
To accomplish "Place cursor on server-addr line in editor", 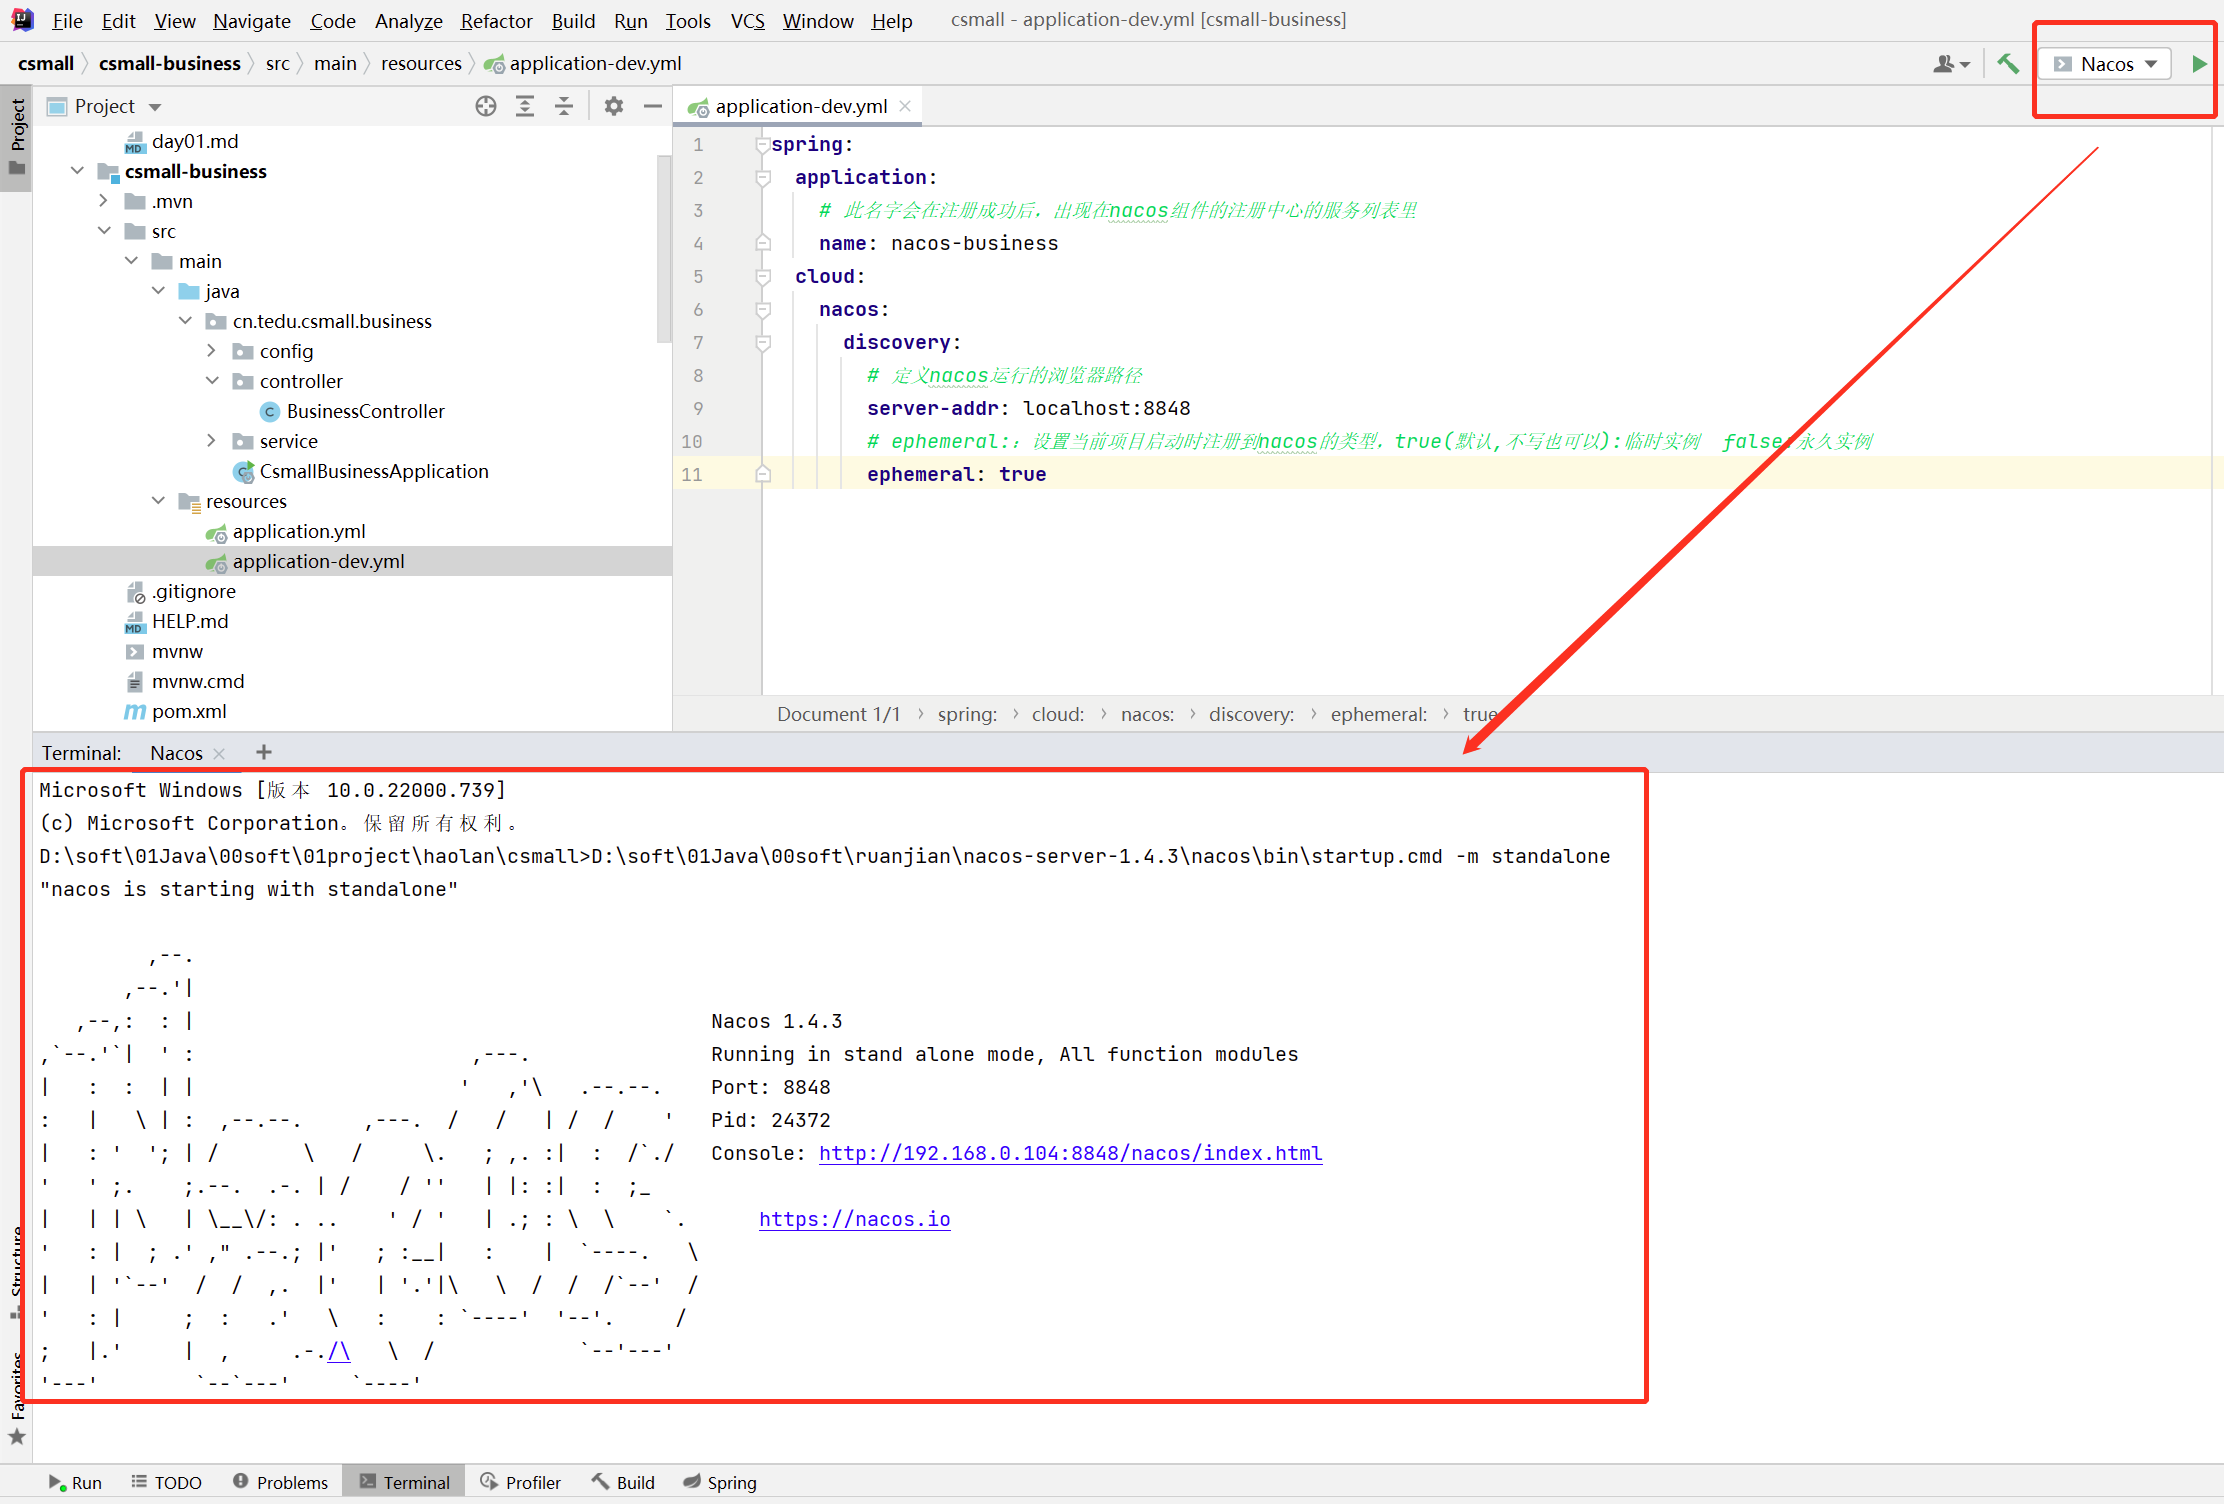I will 1028,408.
